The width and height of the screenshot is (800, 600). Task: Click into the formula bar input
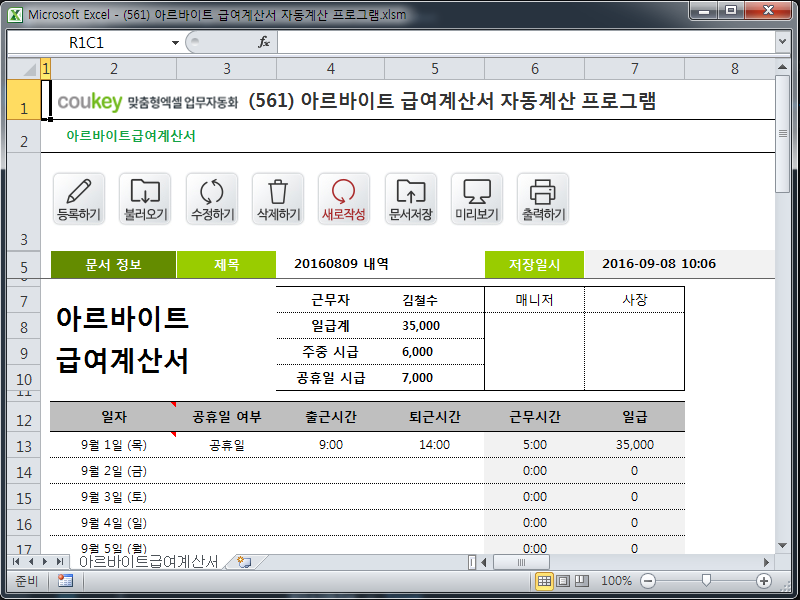click(x=526, y=42)
